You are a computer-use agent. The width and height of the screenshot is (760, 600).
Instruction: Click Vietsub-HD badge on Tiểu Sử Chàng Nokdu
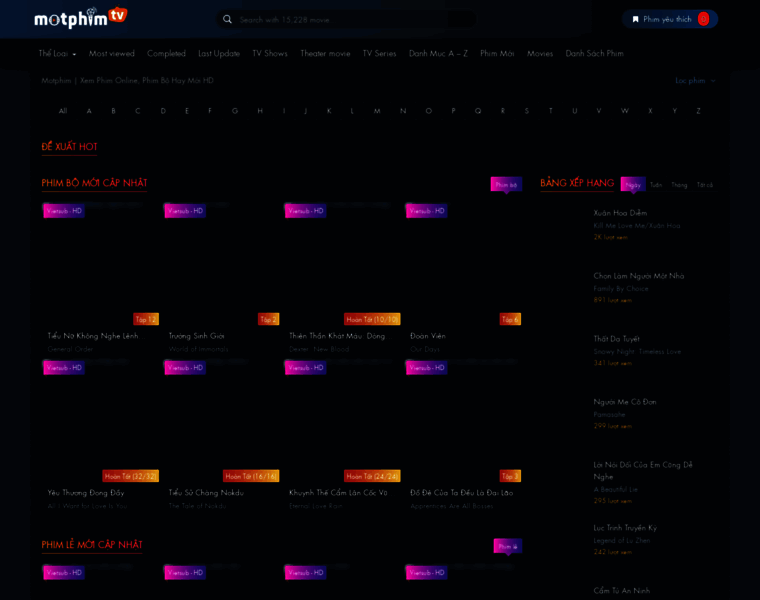185,368
